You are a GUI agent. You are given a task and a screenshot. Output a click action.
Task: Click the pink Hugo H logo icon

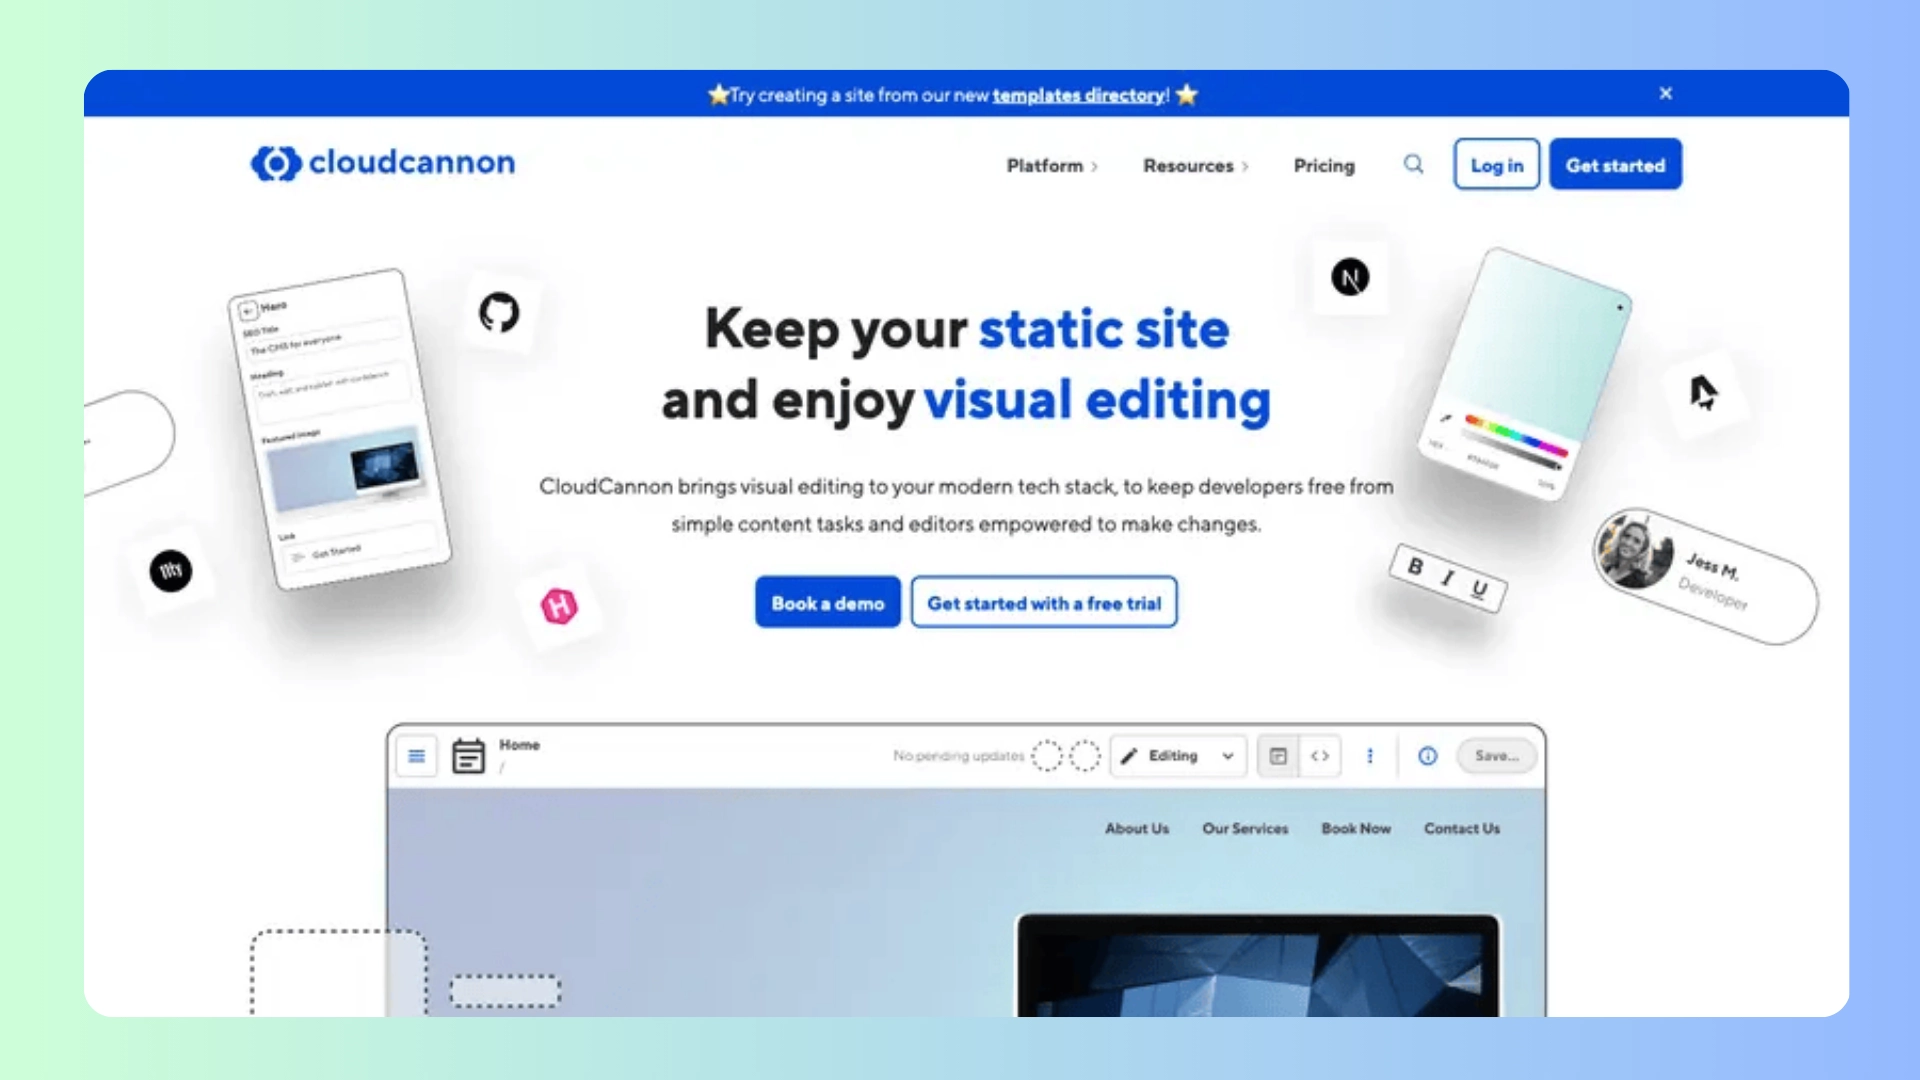pos(559,606)
